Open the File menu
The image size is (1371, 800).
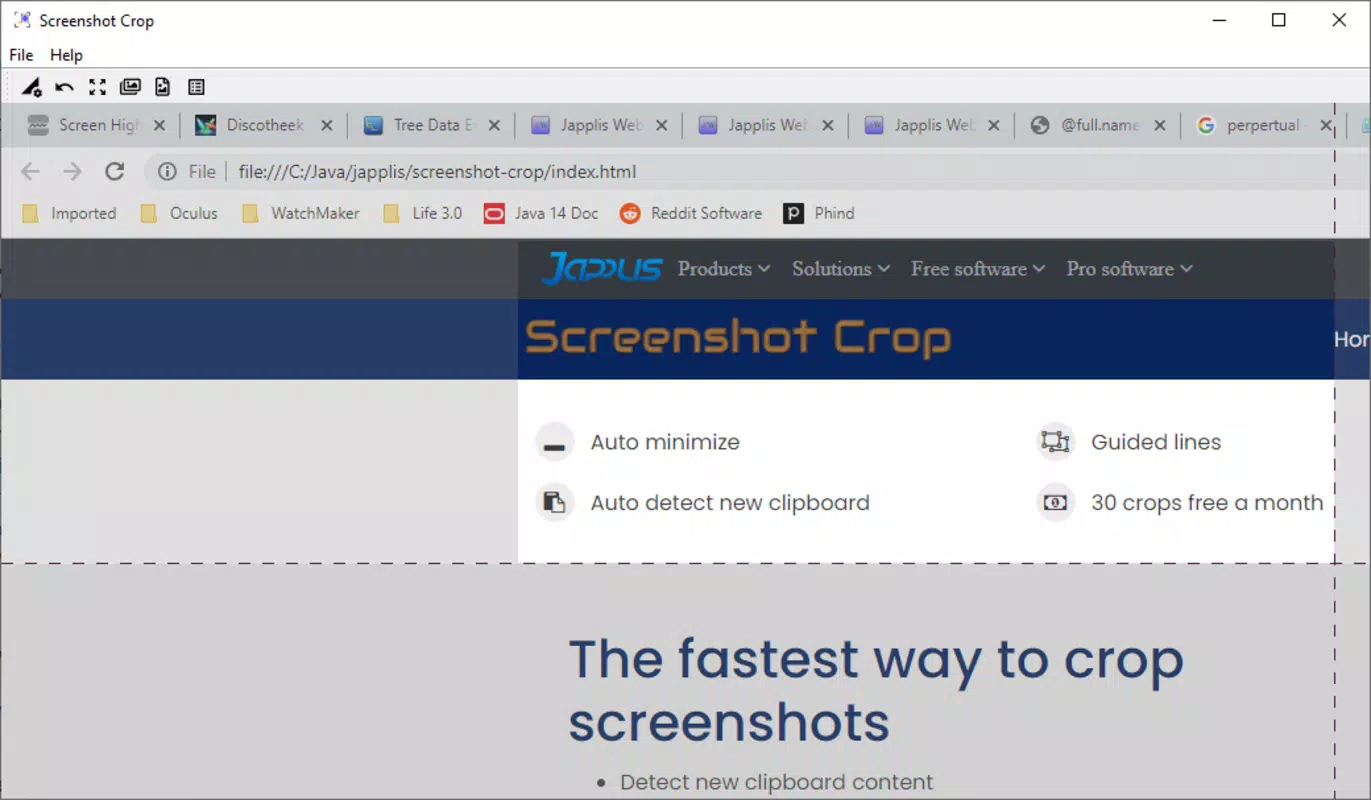[21, 55]
